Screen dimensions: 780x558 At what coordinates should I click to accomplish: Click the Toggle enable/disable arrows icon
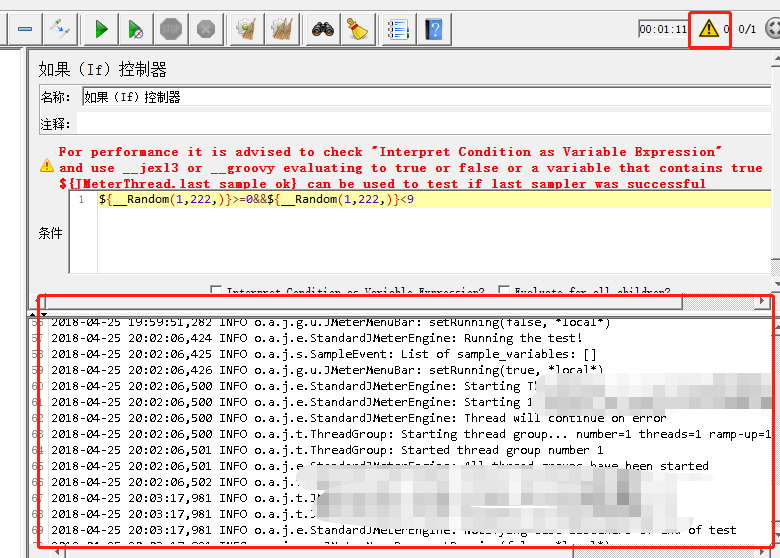coord(60,29)
